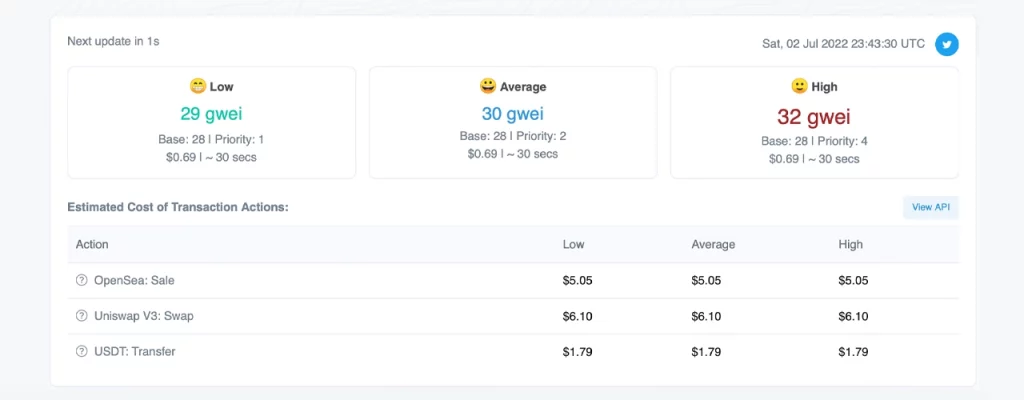Viewport: 1024px width, 400px height.
Task: Click the Uniswap V3: Swap row label
Action: [x=144, y=316]
